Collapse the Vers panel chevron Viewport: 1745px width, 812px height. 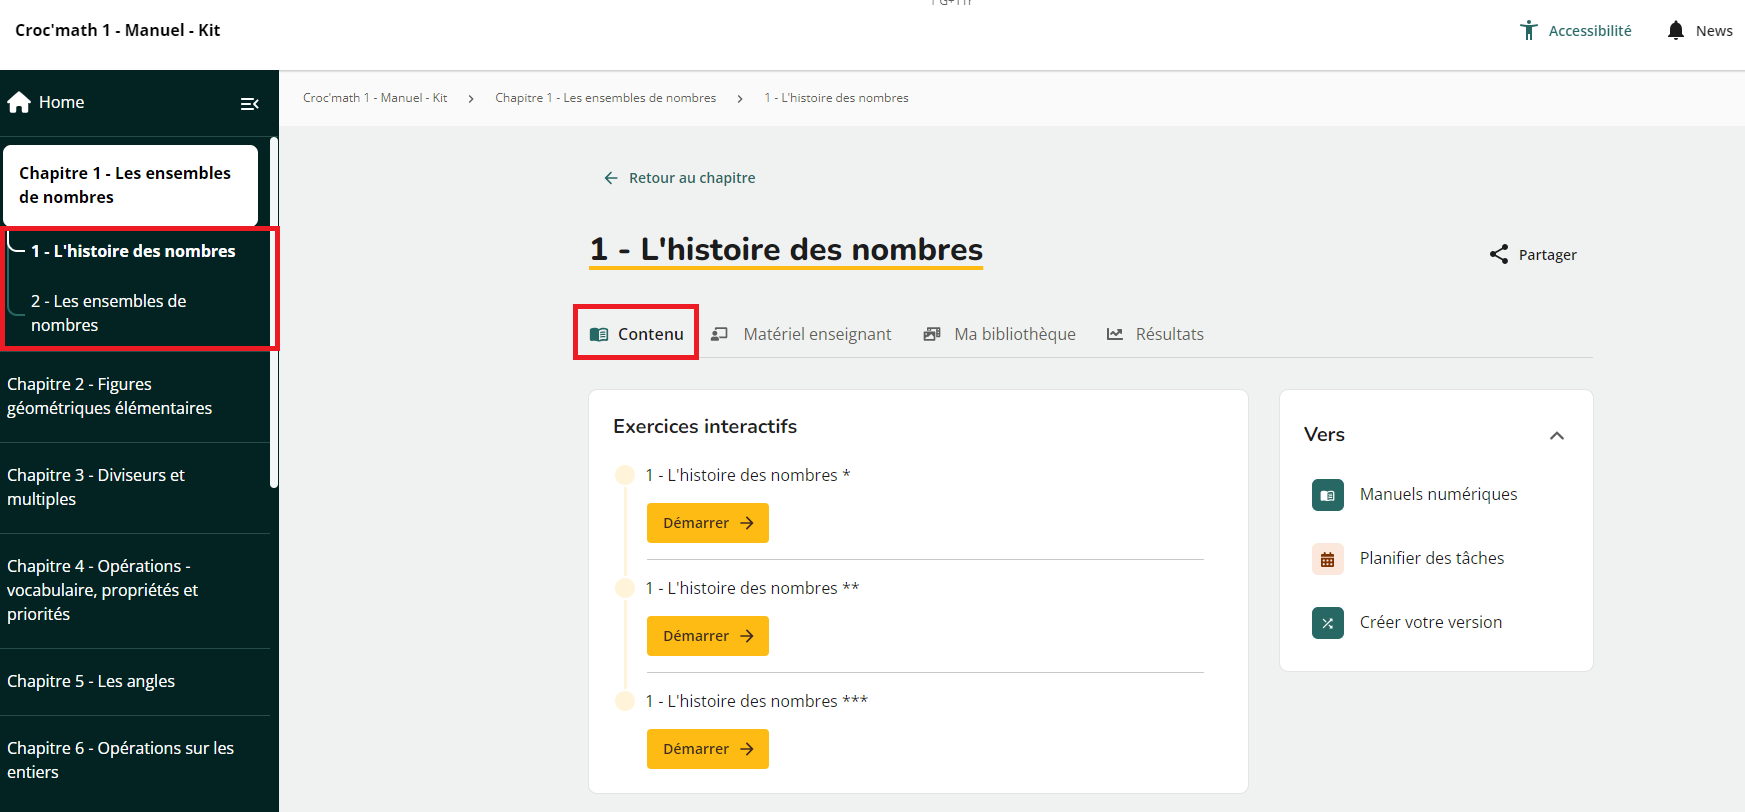(1556, 435)
